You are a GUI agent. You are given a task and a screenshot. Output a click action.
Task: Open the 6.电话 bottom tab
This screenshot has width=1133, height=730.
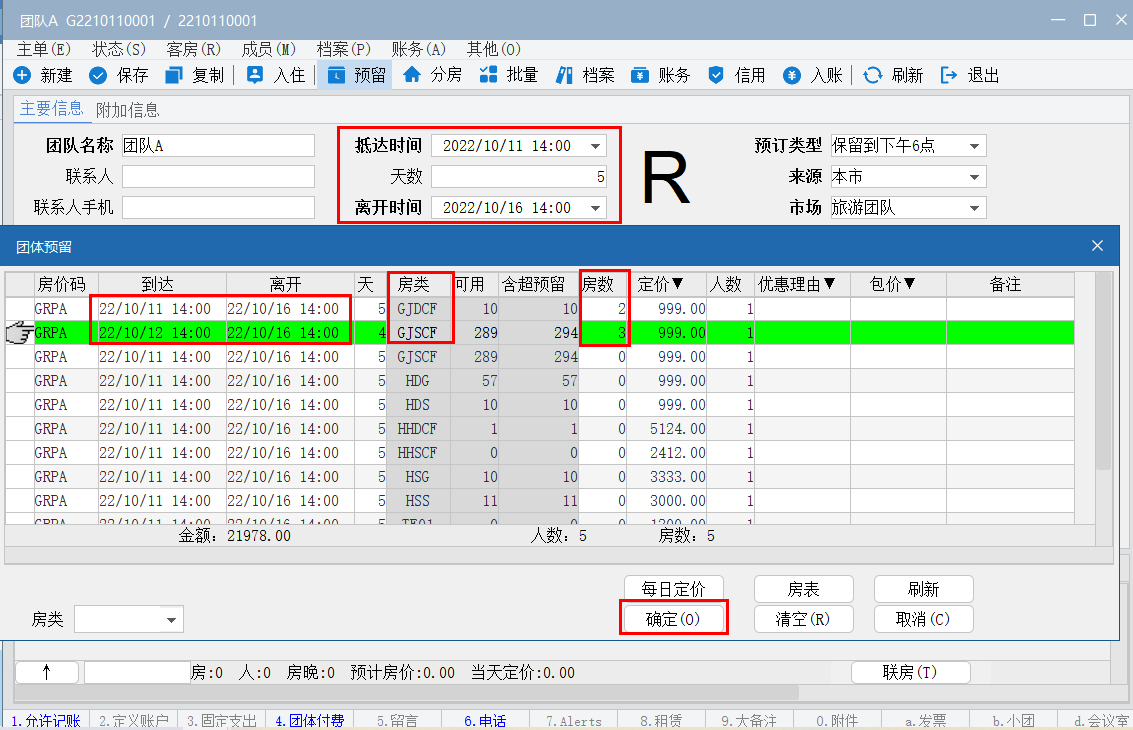(486, 721)
